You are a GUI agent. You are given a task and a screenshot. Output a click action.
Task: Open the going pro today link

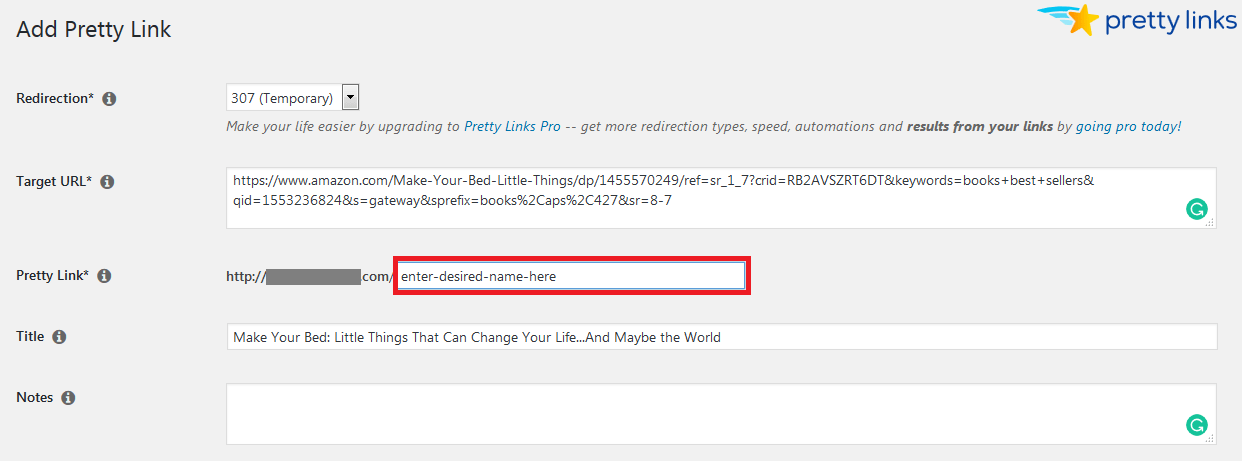pos(1128,127)
